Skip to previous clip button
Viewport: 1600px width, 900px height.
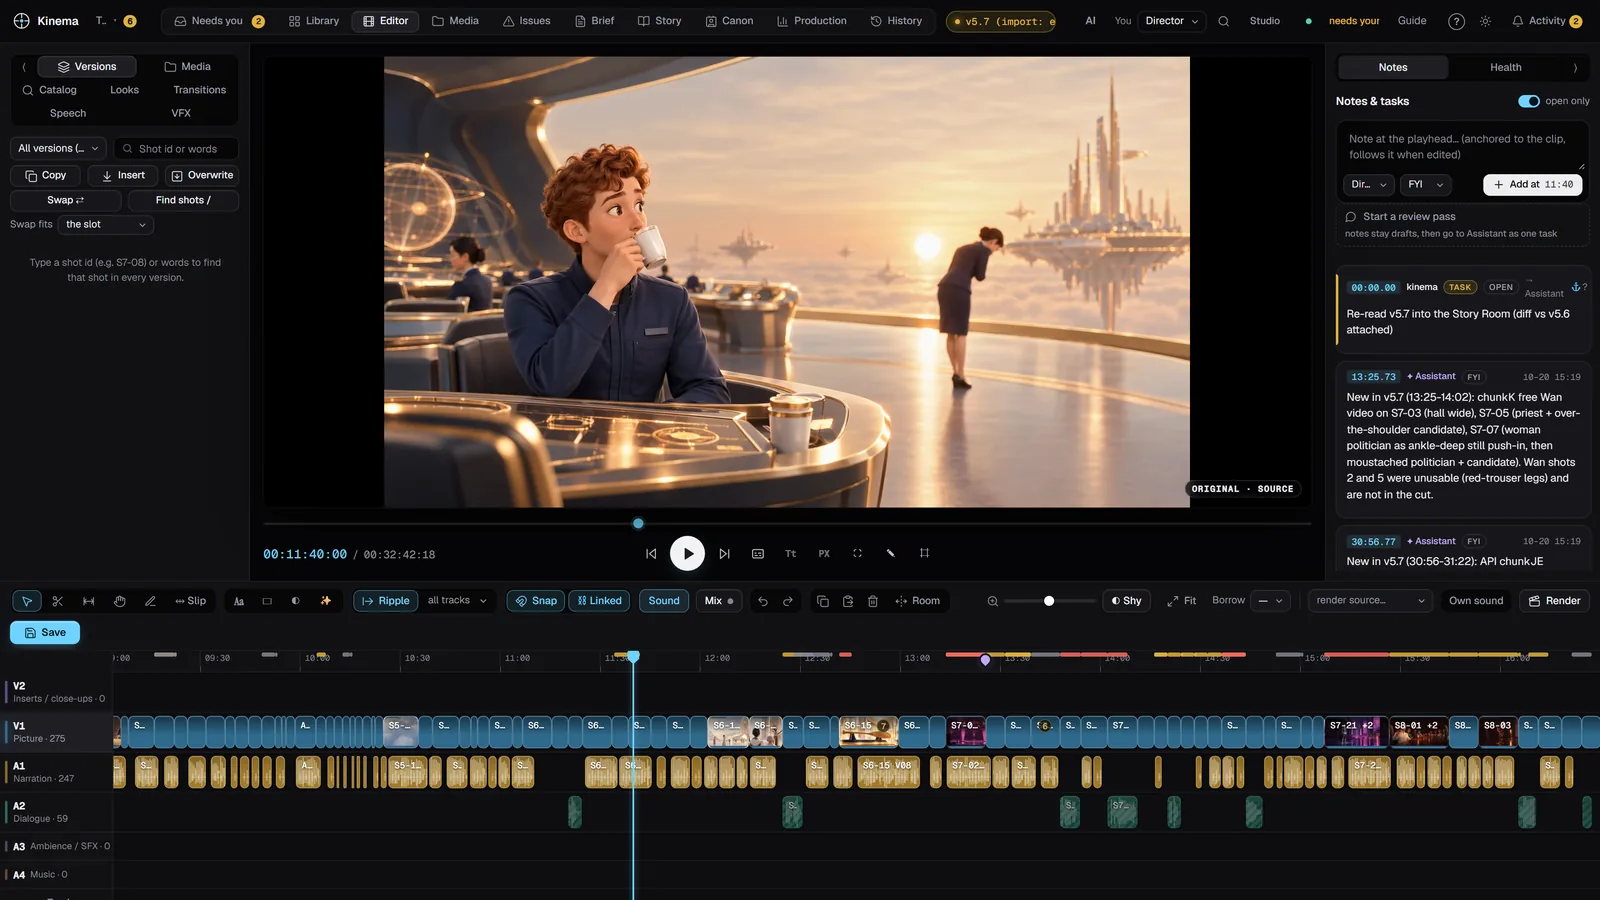pyautogui.click(x=651, y=553)
